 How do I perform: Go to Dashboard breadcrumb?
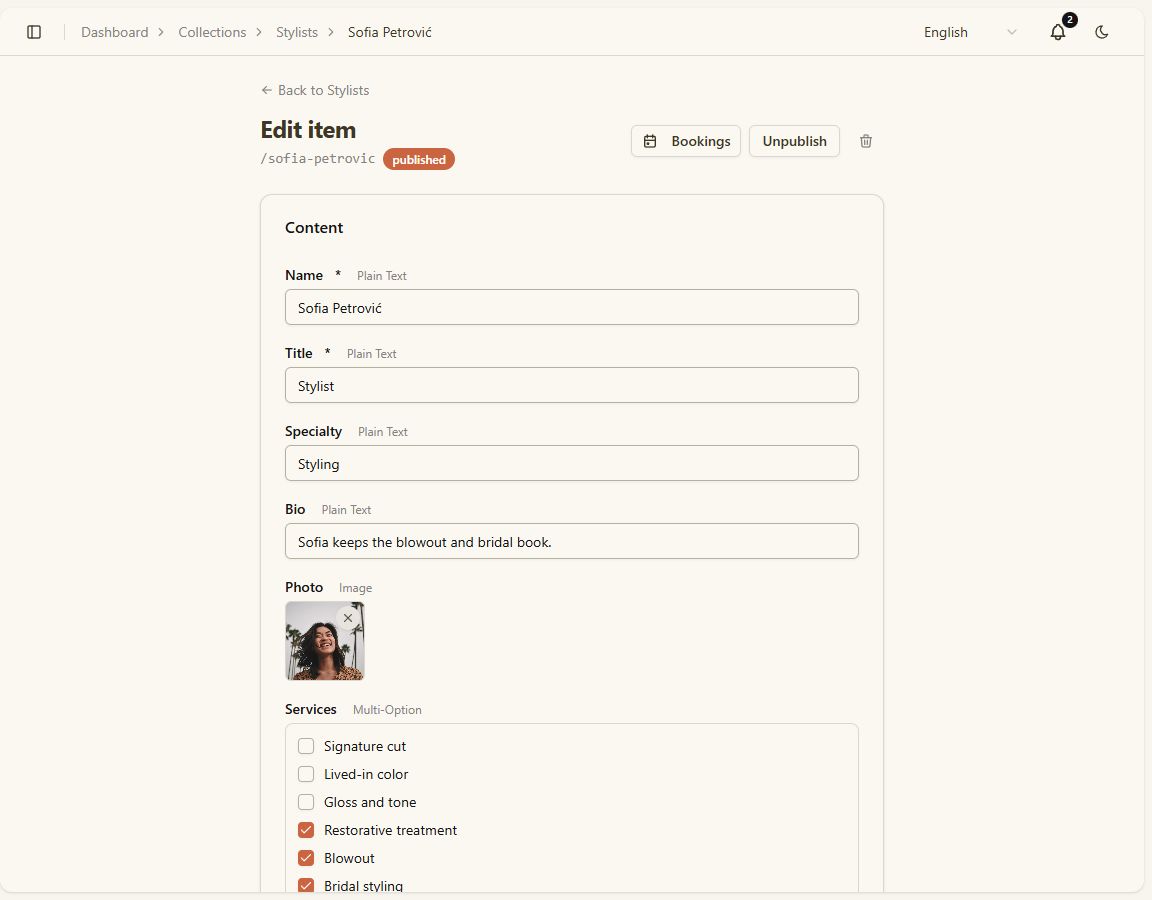115,32
